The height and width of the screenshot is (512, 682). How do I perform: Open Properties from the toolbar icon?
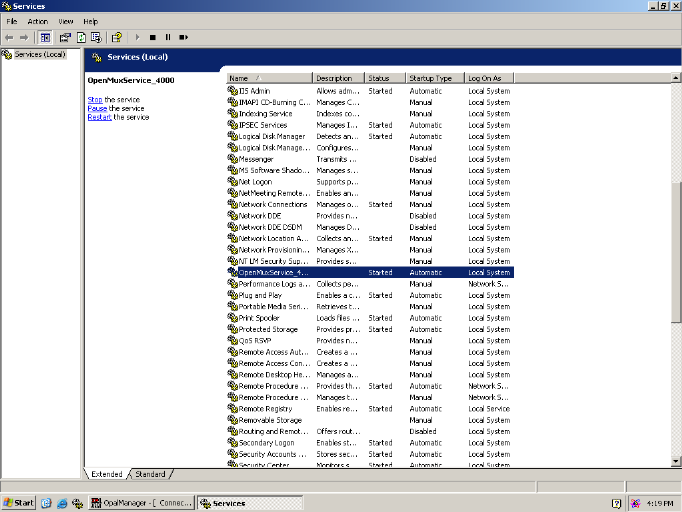tap(65, 37)
